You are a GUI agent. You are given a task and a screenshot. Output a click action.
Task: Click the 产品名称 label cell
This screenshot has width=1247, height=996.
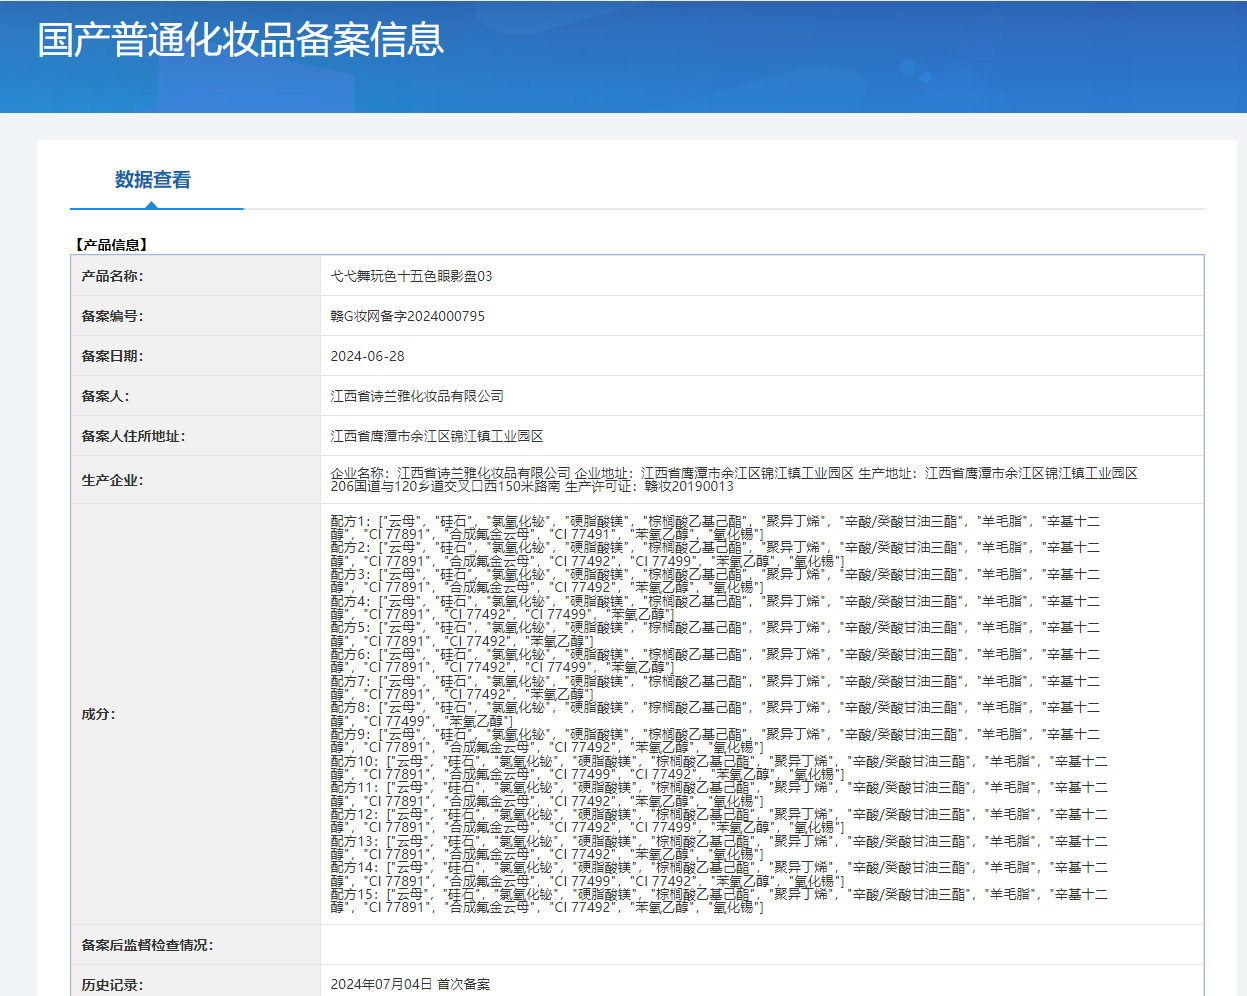(195, 276)
